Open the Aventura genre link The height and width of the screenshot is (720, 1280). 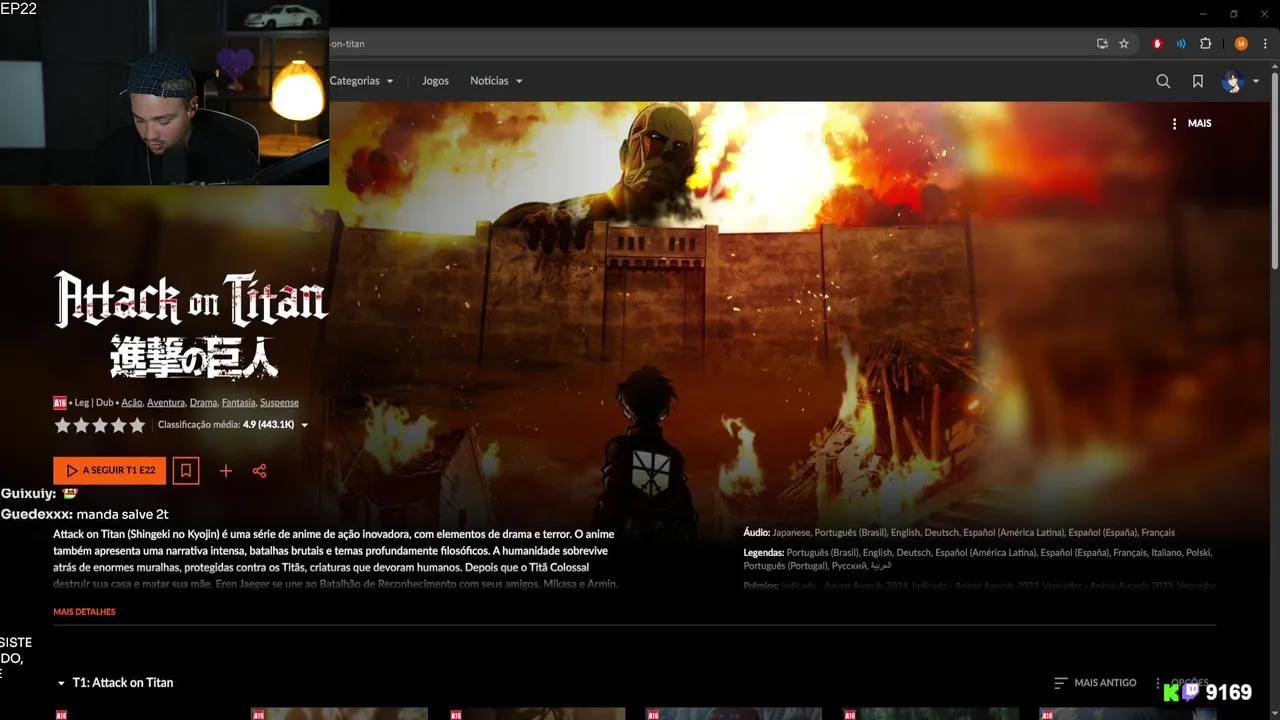[166, 402]
